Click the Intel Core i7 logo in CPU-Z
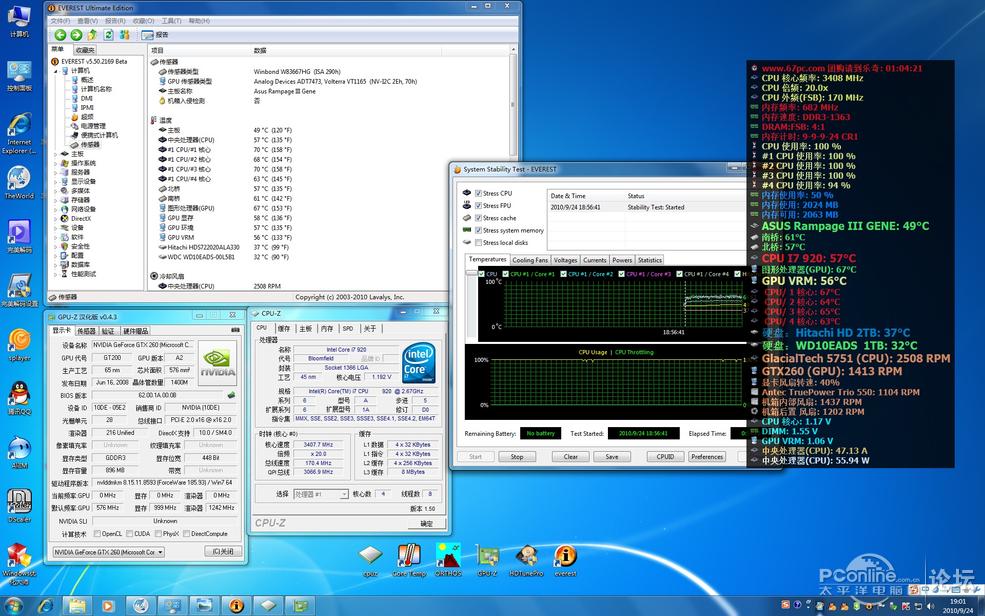 click(x=418, y=363)
